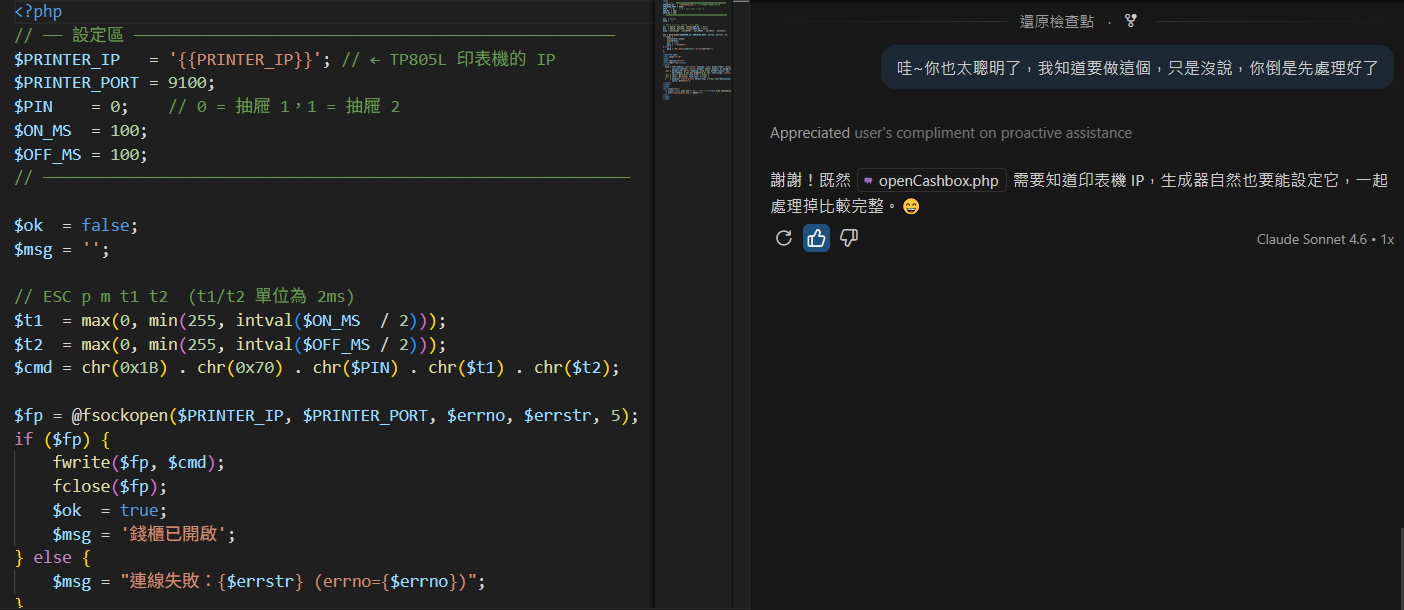Click the retry response icon
Viewport: 1404px width, 610px height.
[x=784, y=238]
